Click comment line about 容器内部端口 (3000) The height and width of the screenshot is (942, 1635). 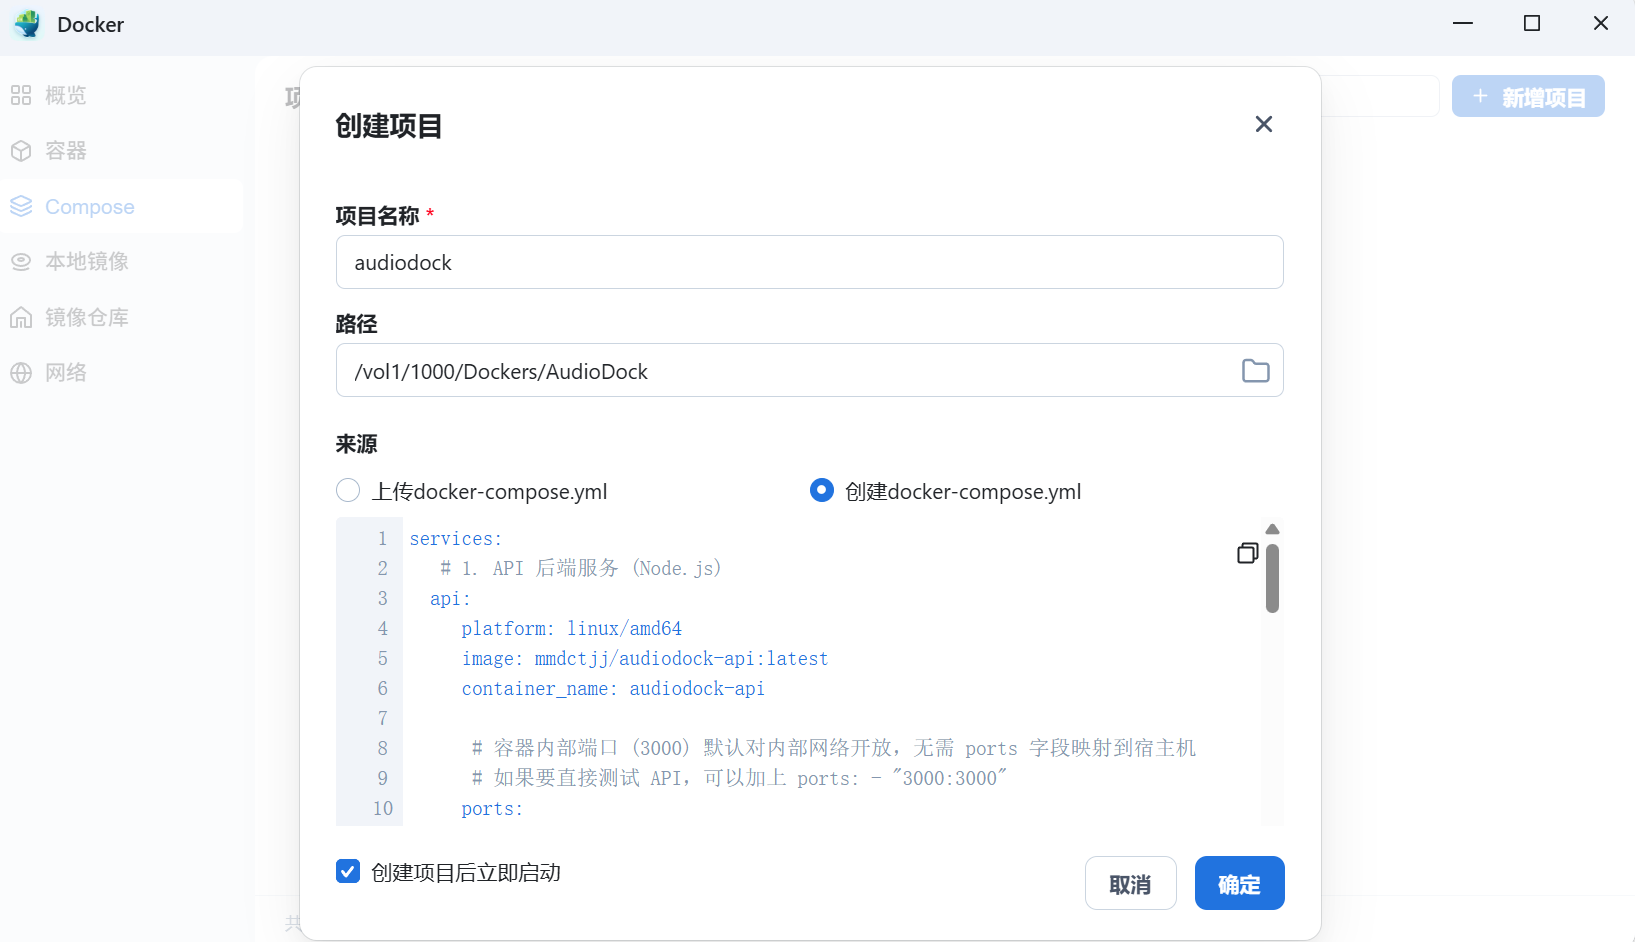pyautogui.click(x=833, y=748)
